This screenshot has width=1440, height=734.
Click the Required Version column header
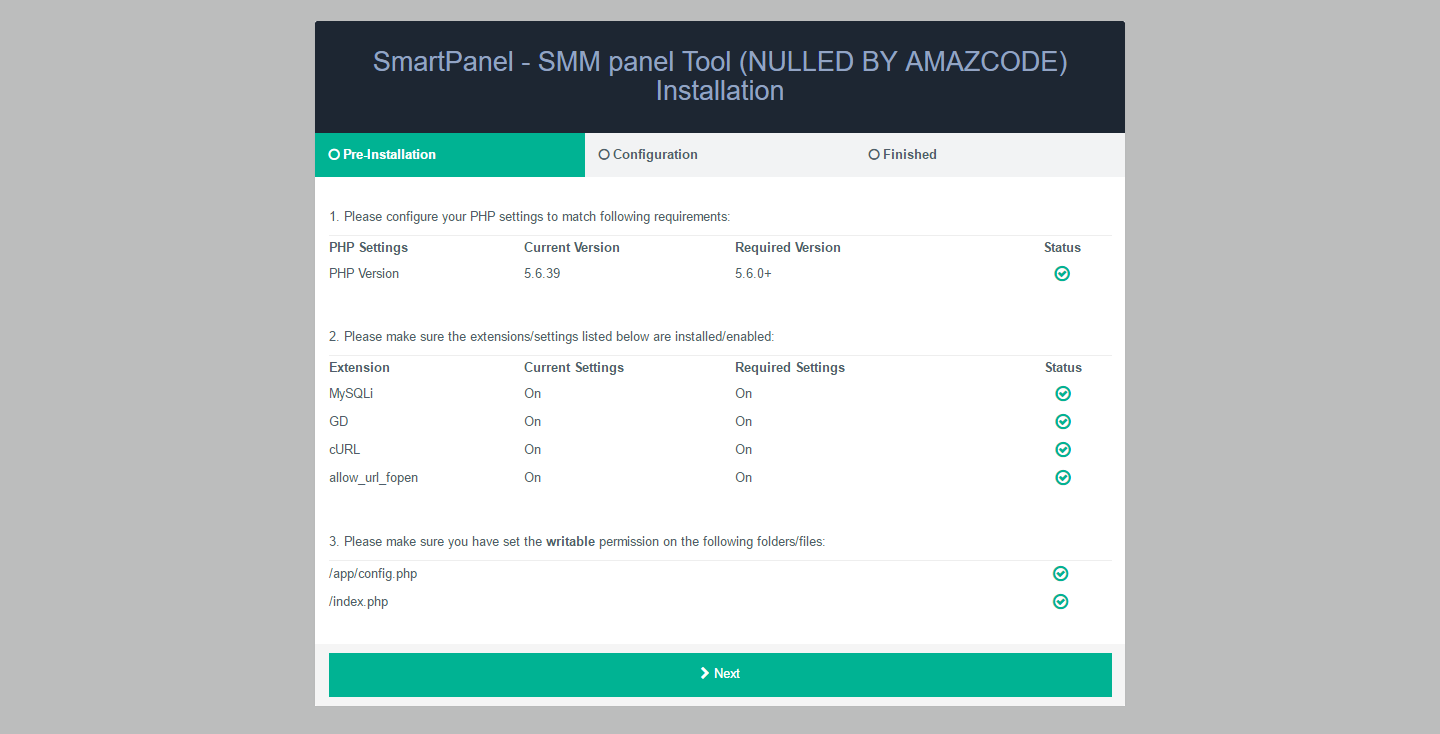click(x=788, y=248)
